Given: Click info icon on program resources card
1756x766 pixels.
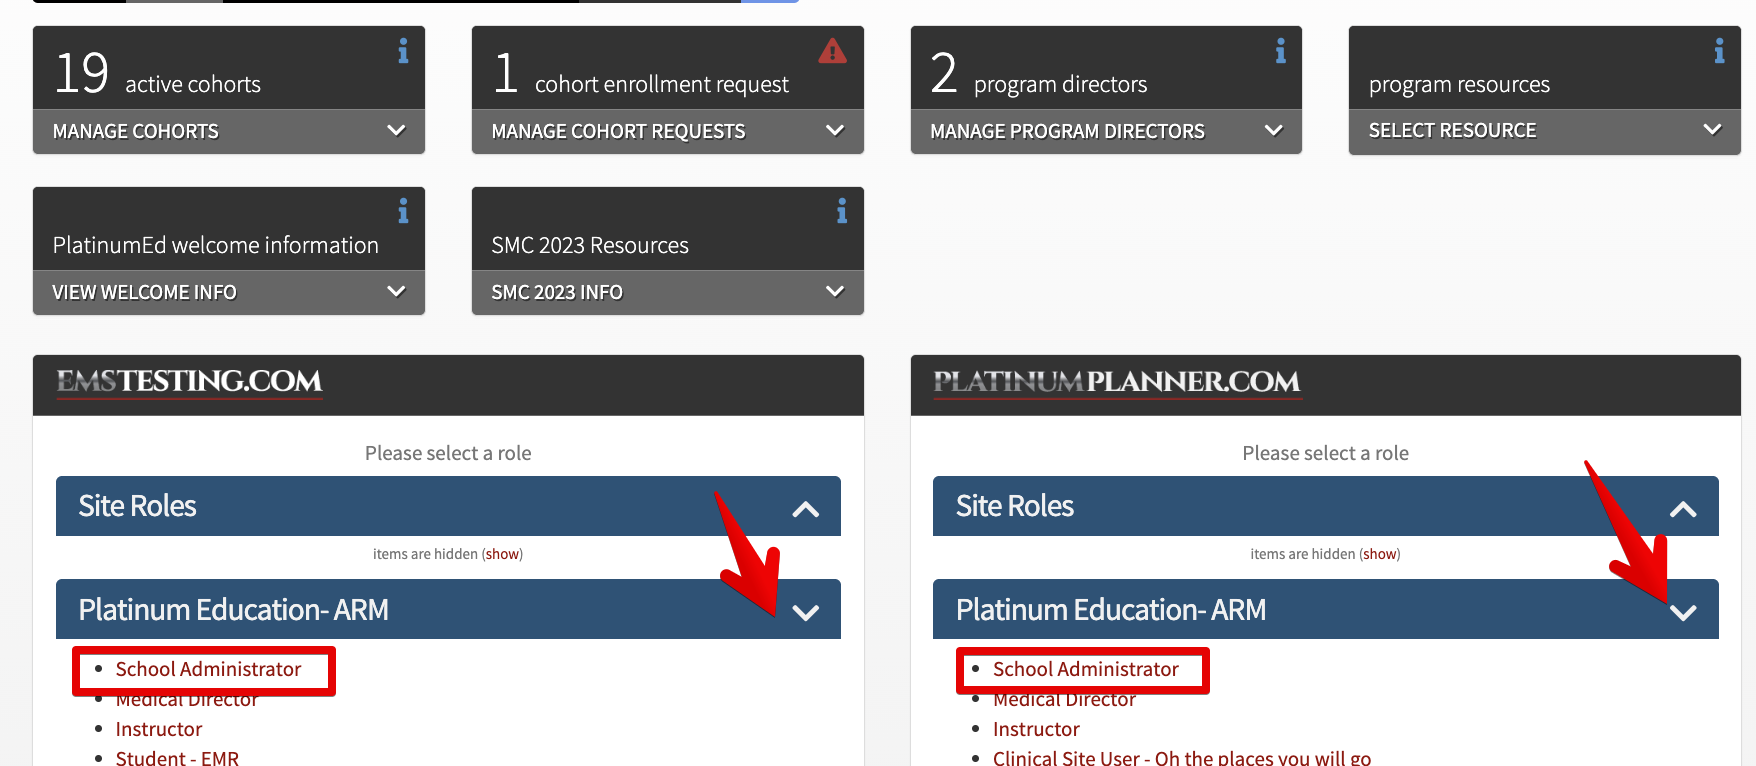Looking at the screenshot, I should point(1719,51).
